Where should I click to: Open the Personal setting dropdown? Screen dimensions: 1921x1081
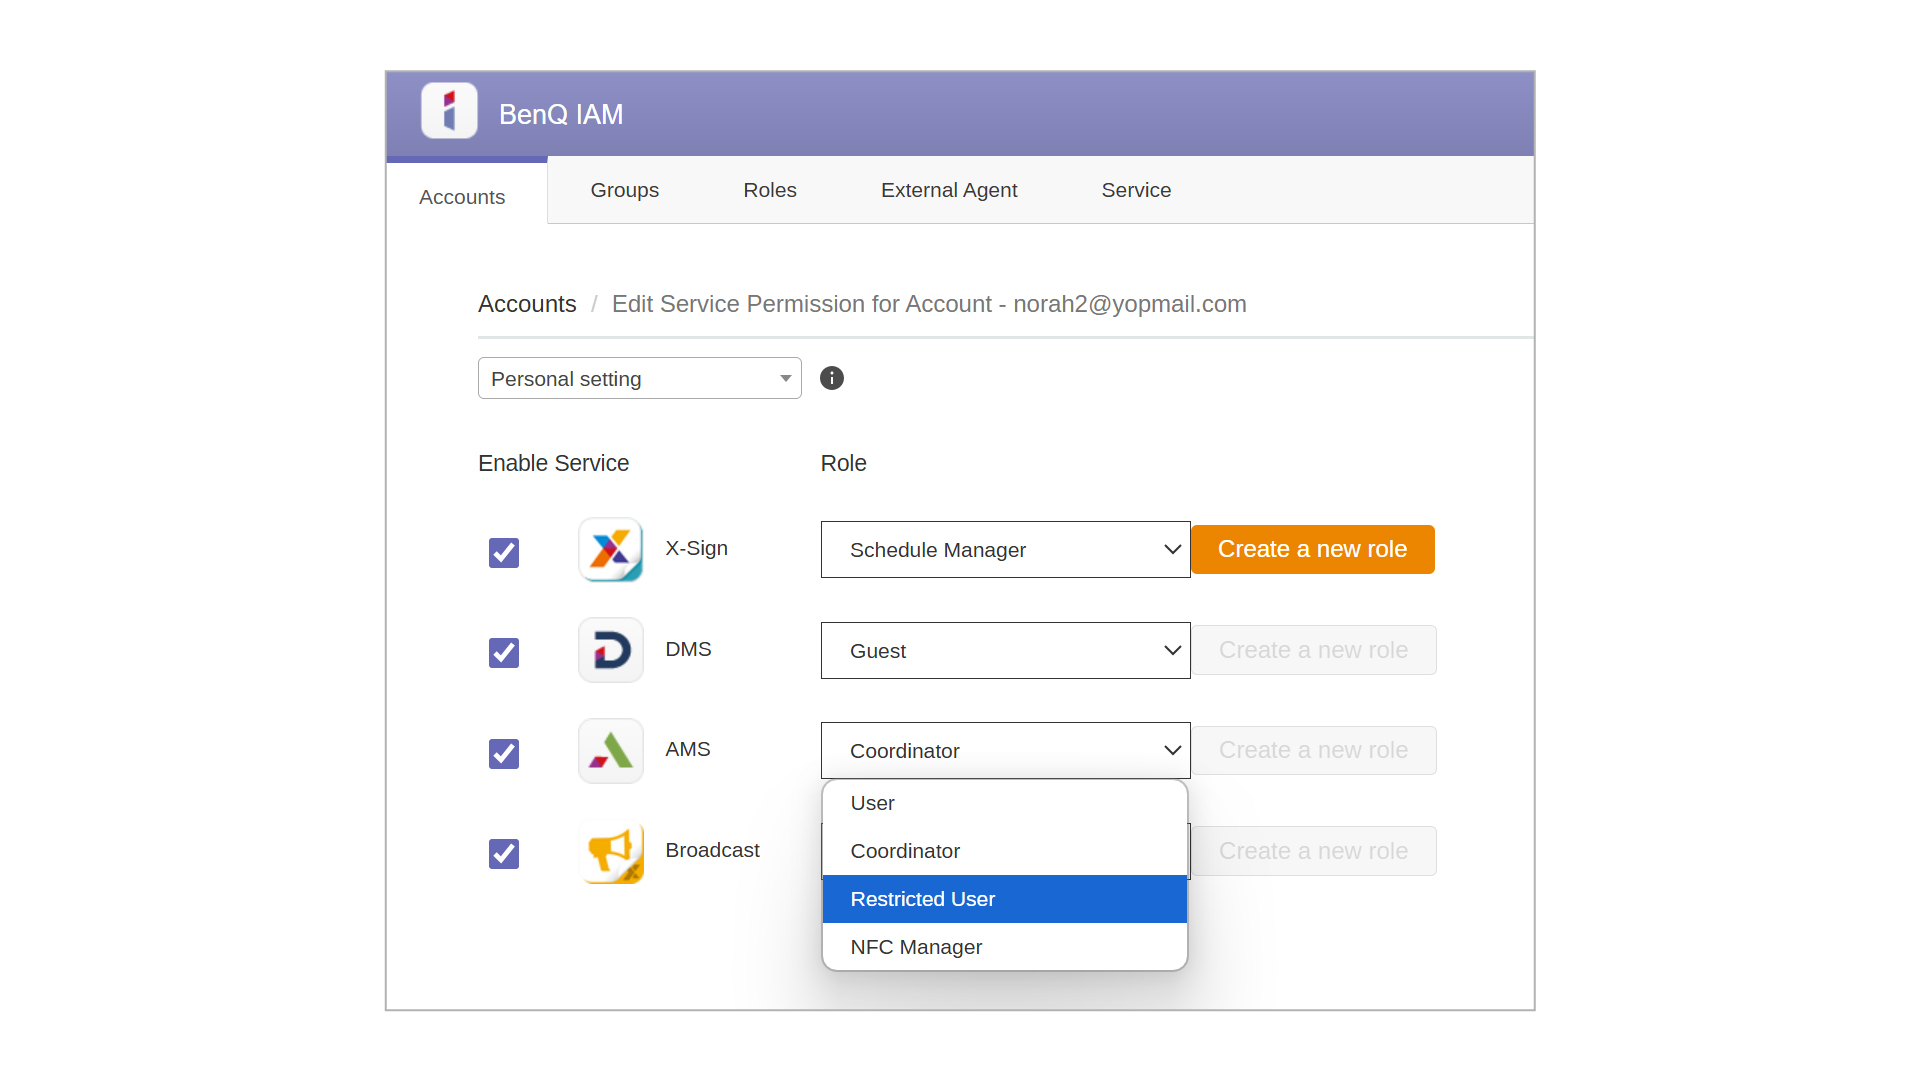point(639,378)
